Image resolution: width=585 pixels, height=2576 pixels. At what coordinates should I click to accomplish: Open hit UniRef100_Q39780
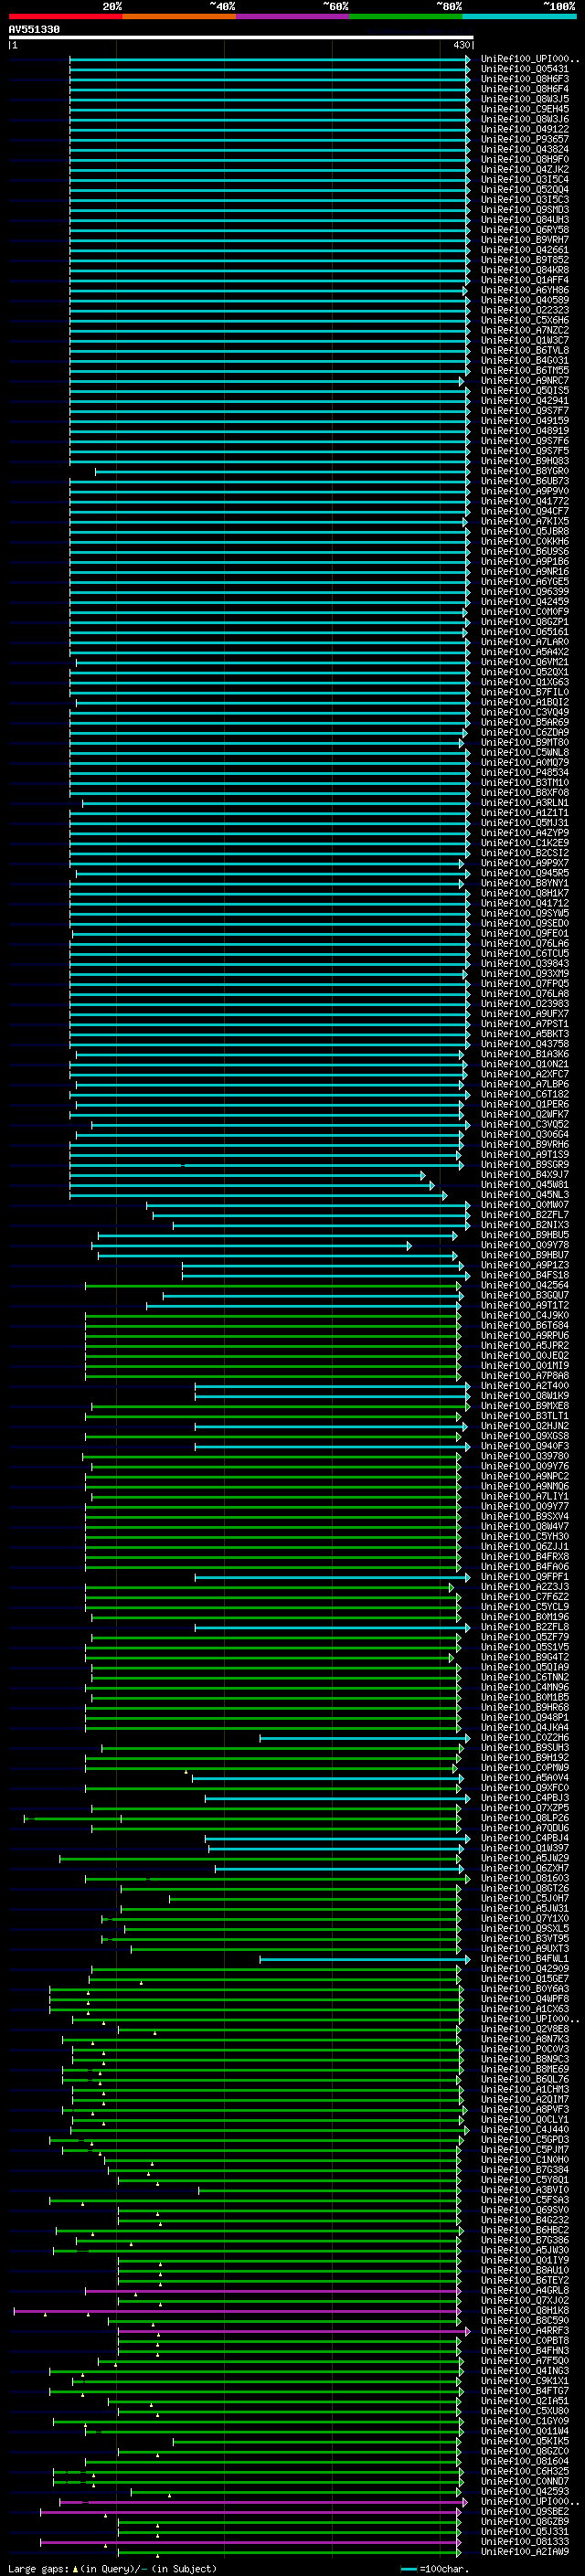click(525, 1456)
